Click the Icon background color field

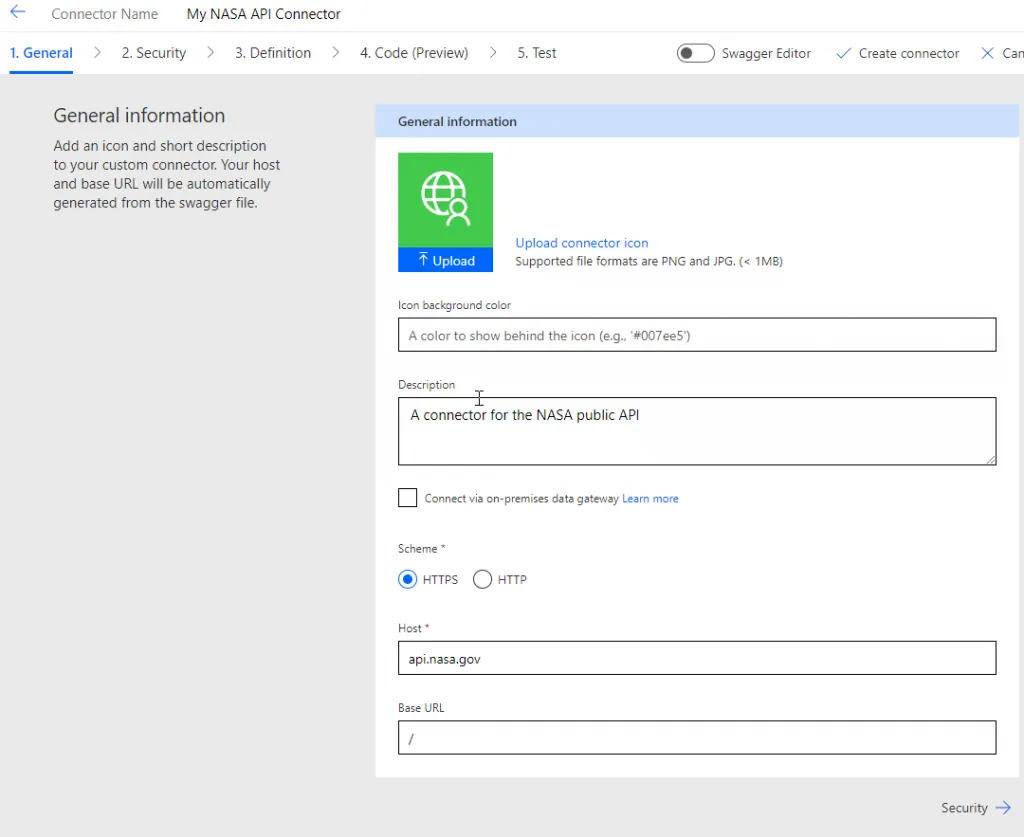coord(697,335)
